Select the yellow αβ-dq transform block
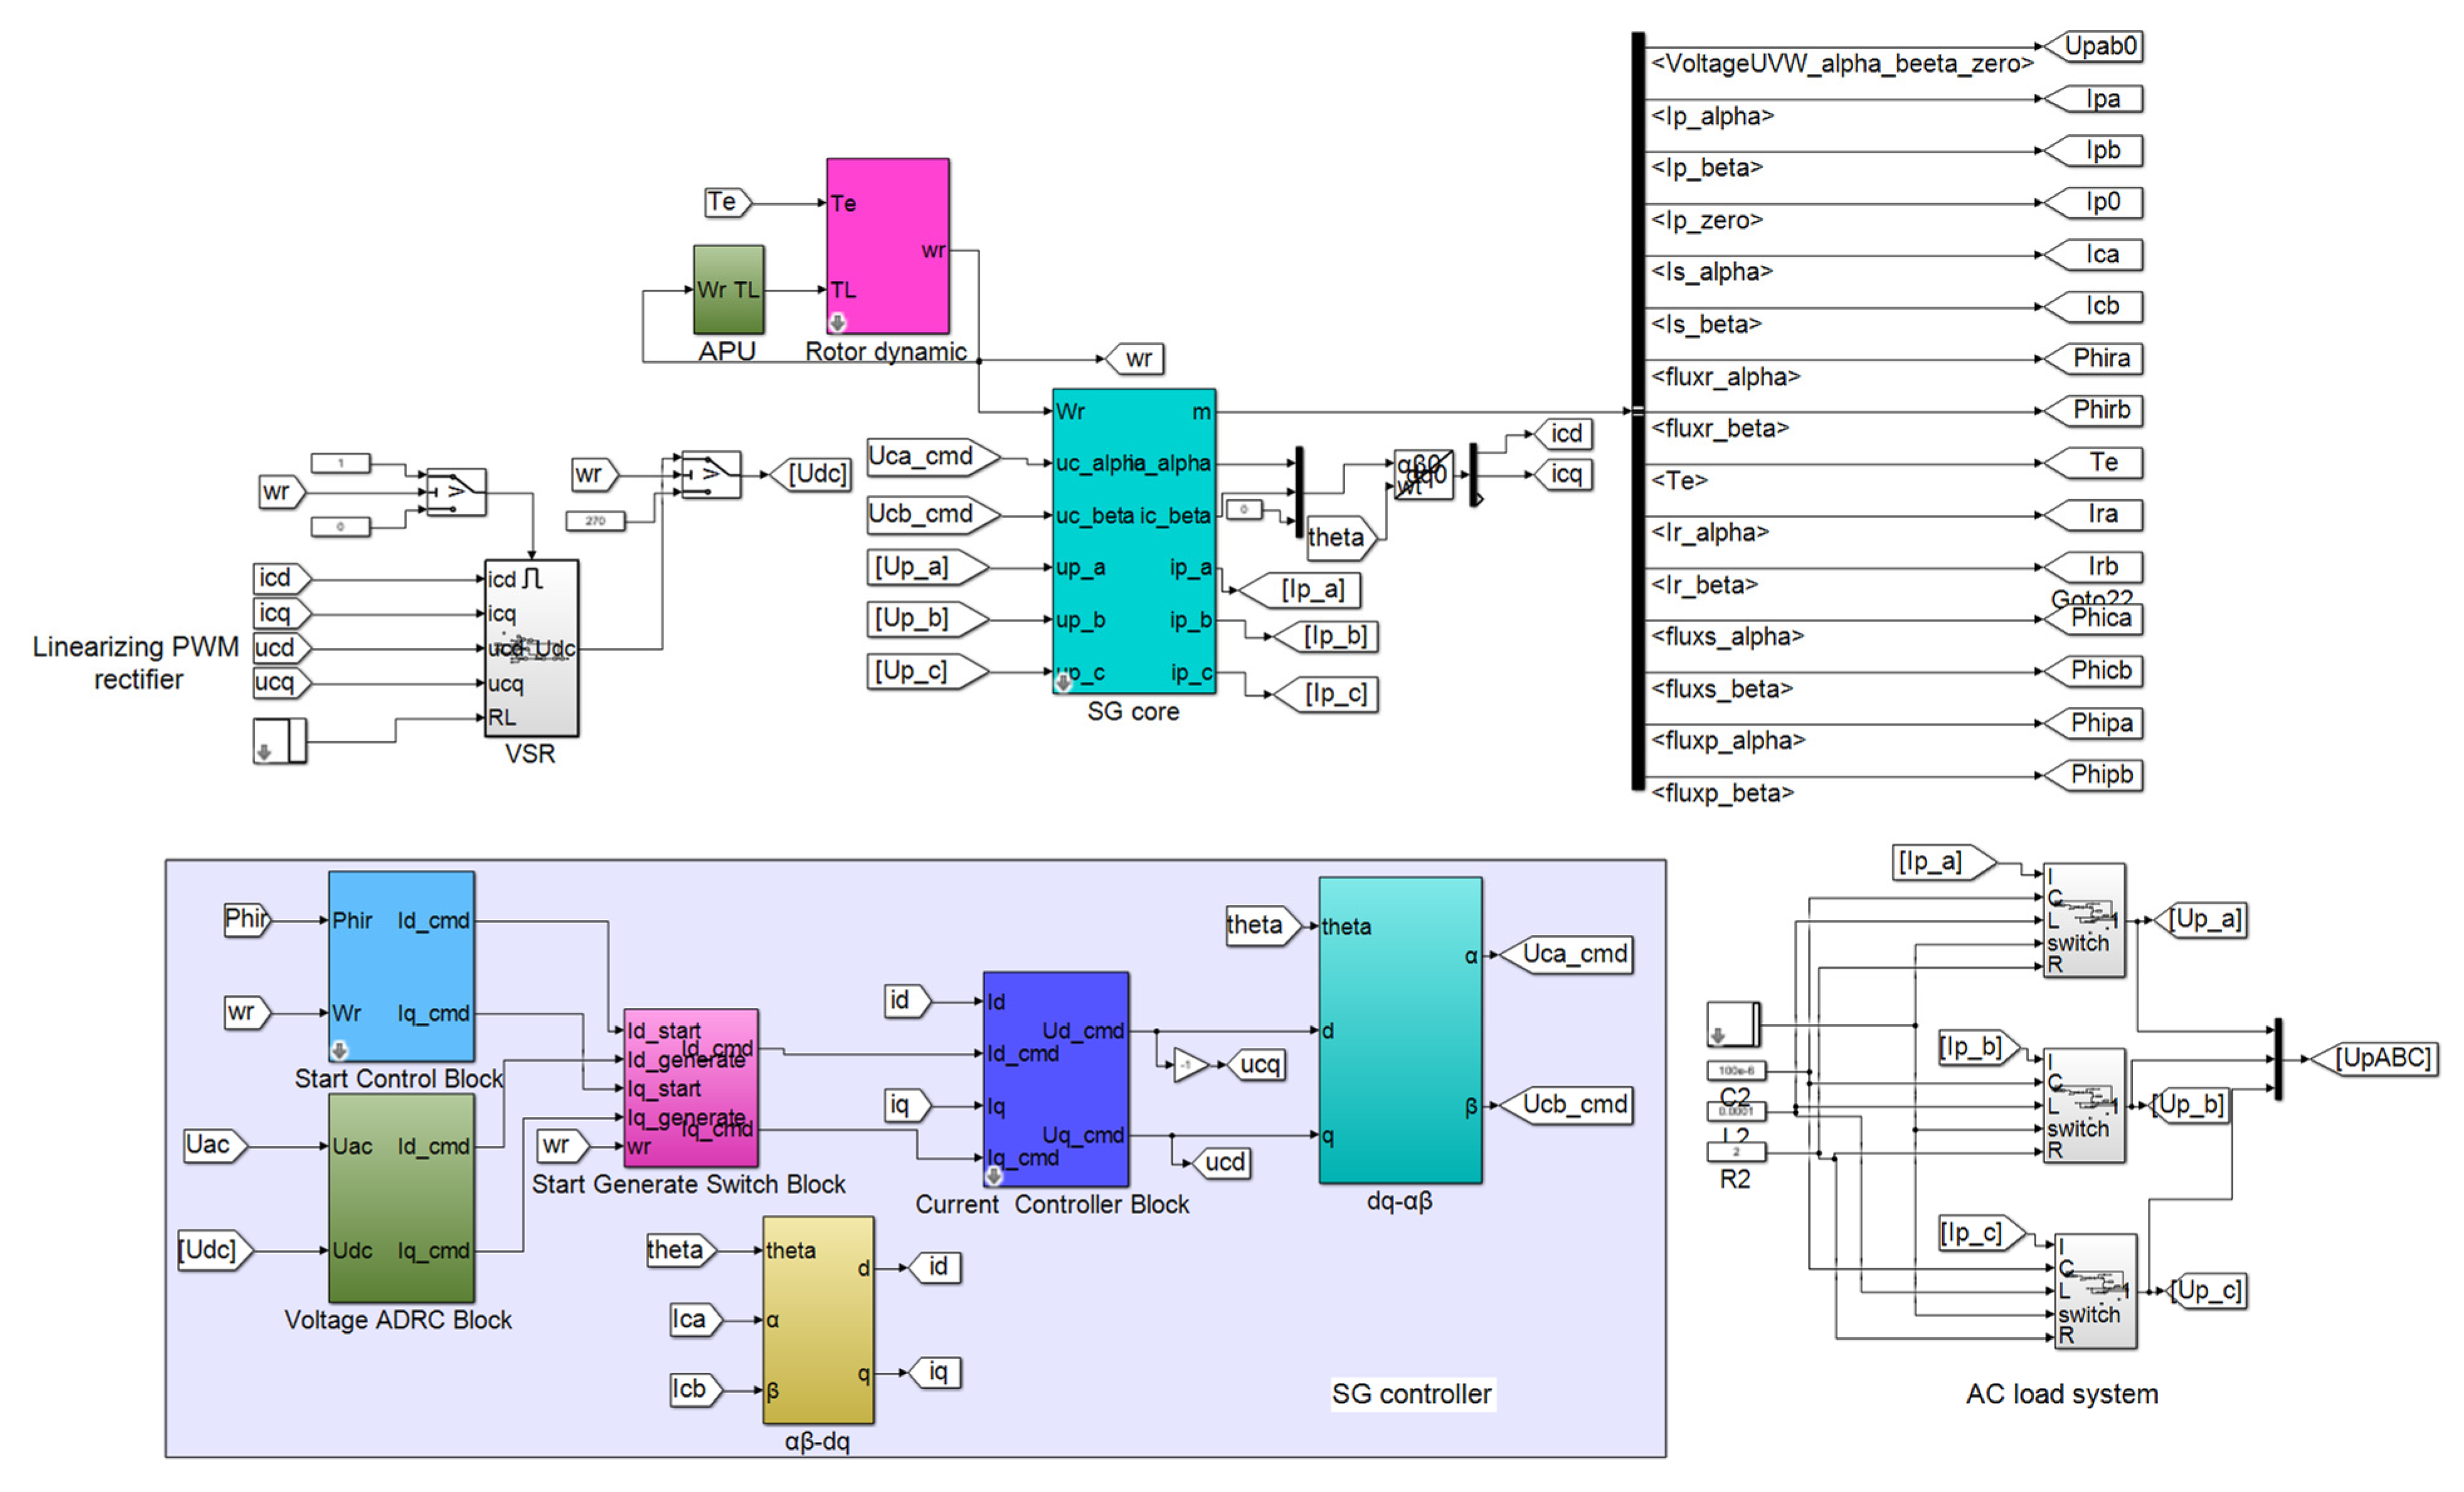The height and width of the screenshot is (1492, 2464). pyautogui.click(x=818, y=1320)
